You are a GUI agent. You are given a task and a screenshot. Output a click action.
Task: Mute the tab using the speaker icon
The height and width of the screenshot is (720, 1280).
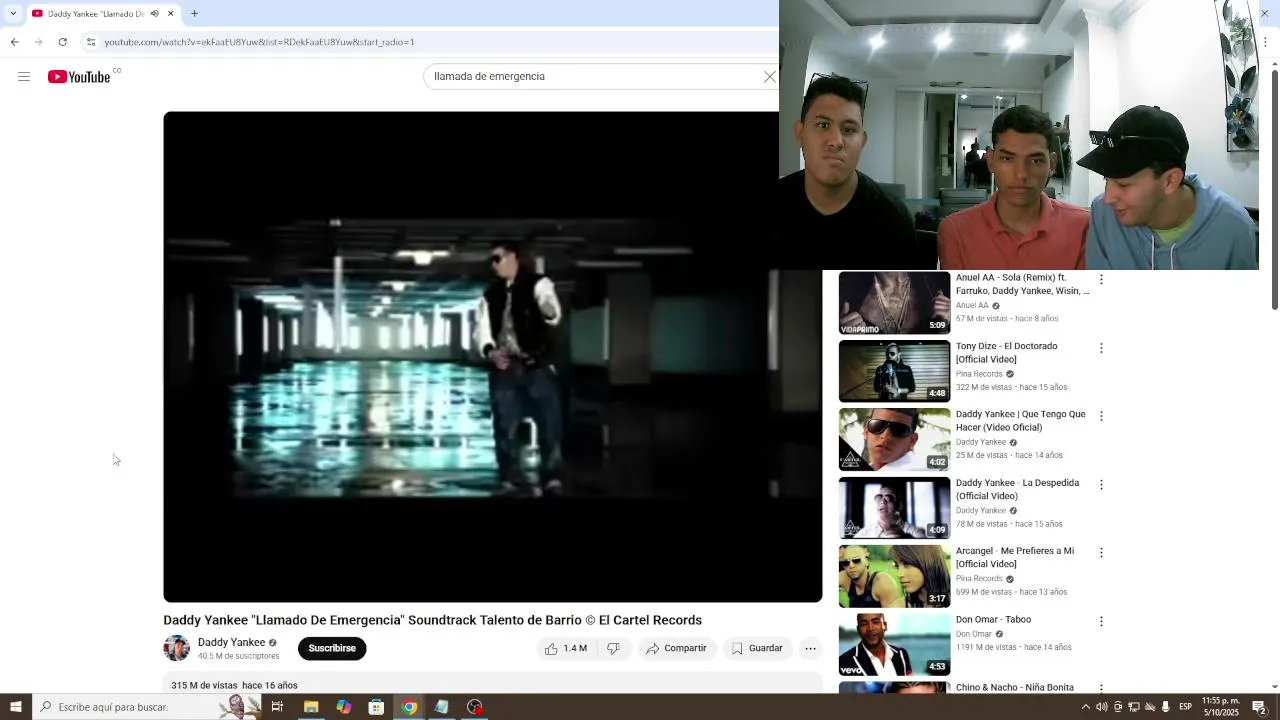point(154,14)
